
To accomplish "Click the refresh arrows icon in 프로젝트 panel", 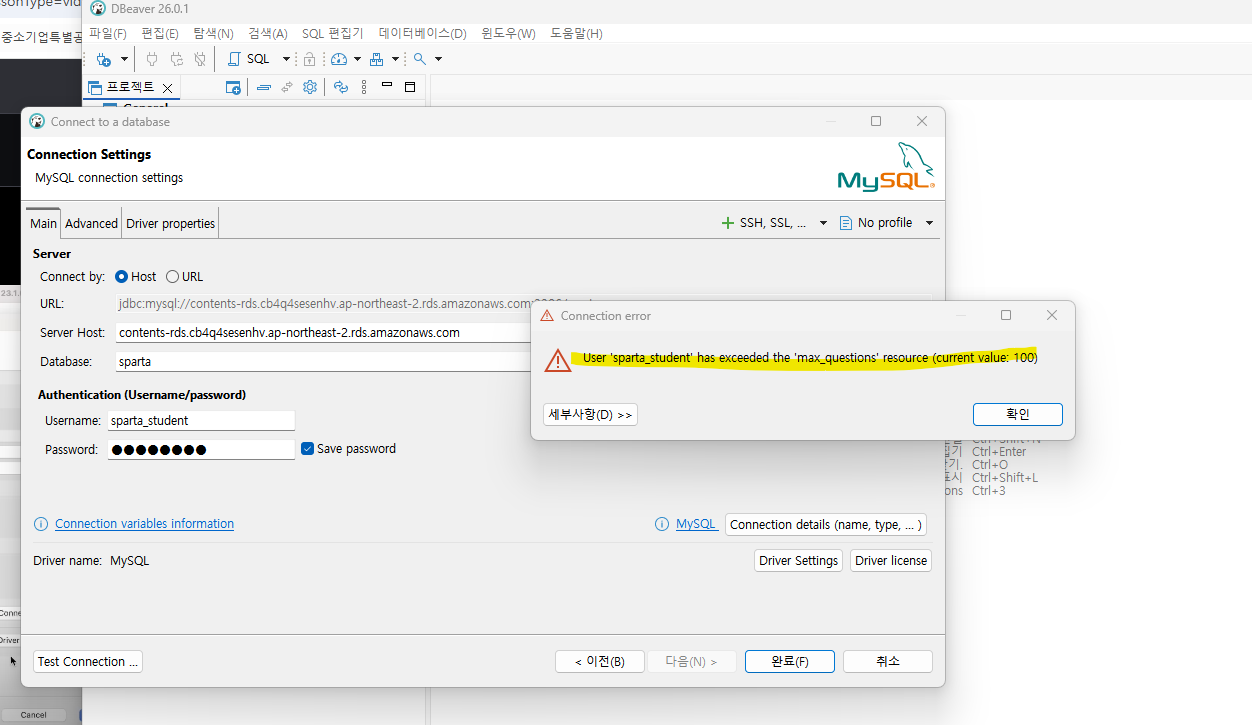I will click(x=340, y=88).
